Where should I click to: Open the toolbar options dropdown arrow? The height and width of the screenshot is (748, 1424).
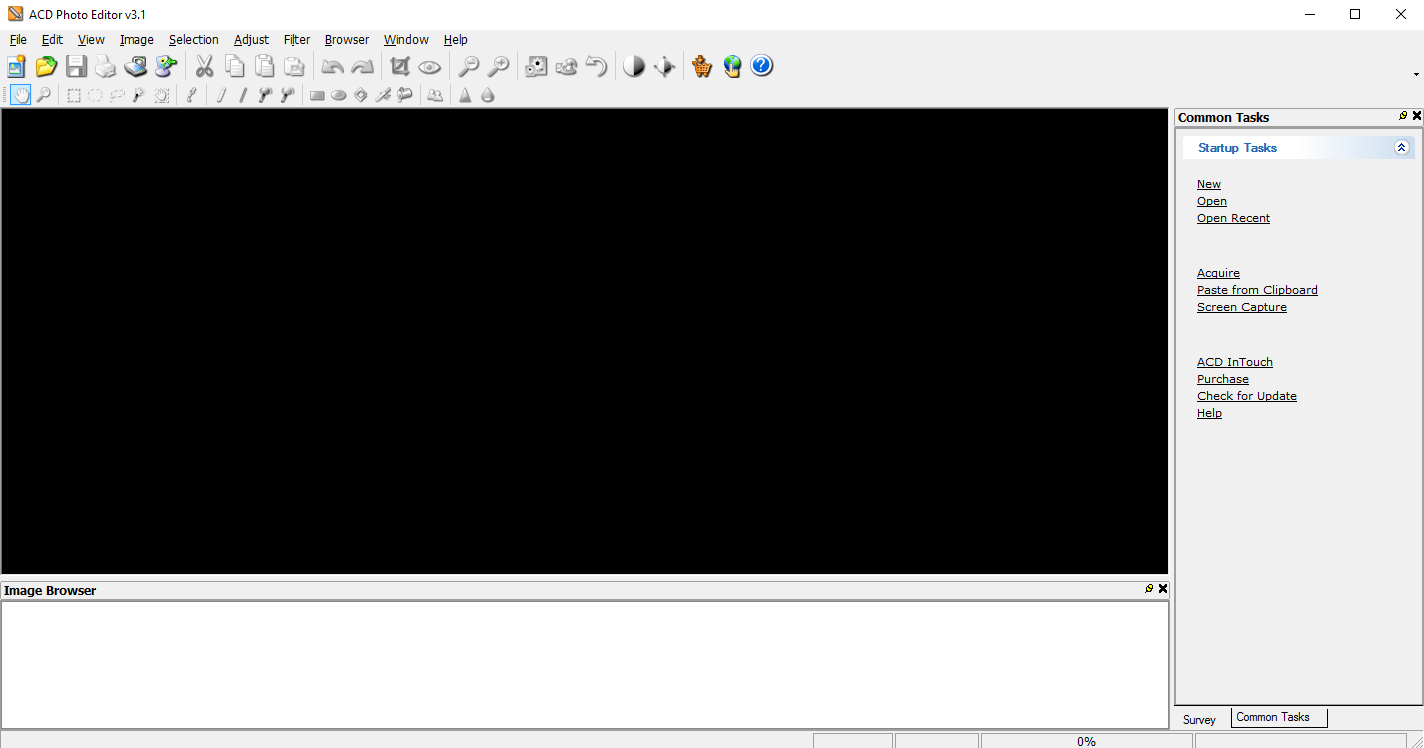click(x=1416, y=74)
